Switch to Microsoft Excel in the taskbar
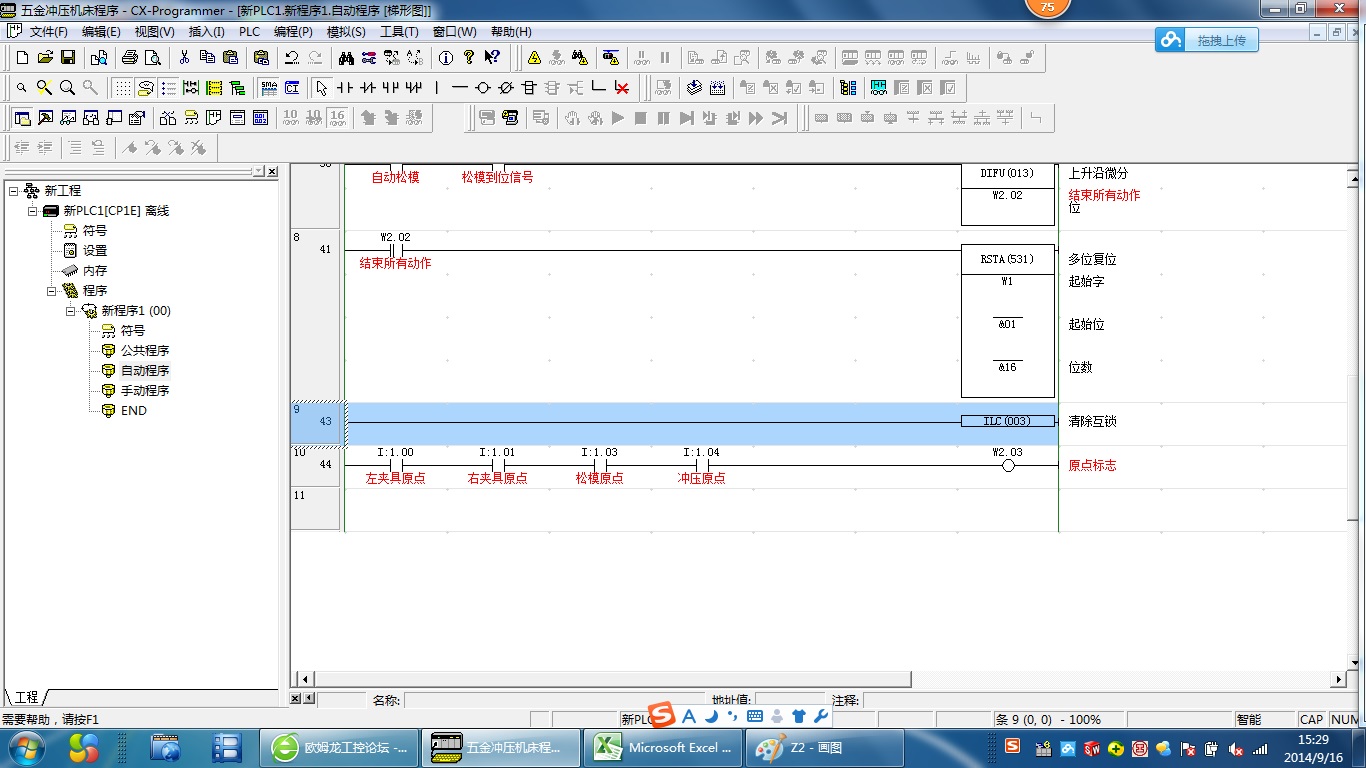 pyautogui.click(x=662, y=748)
